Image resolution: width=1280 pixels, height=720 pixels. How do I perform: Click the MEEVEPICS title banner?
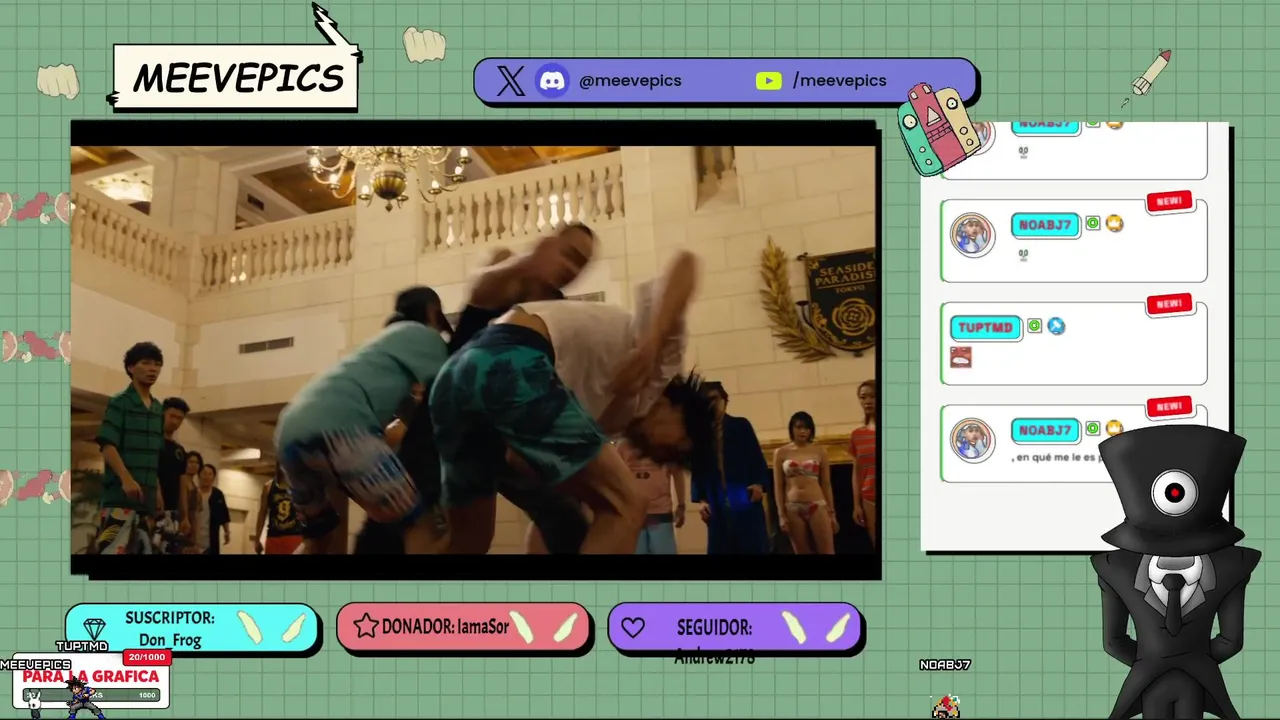pos(236,77)
